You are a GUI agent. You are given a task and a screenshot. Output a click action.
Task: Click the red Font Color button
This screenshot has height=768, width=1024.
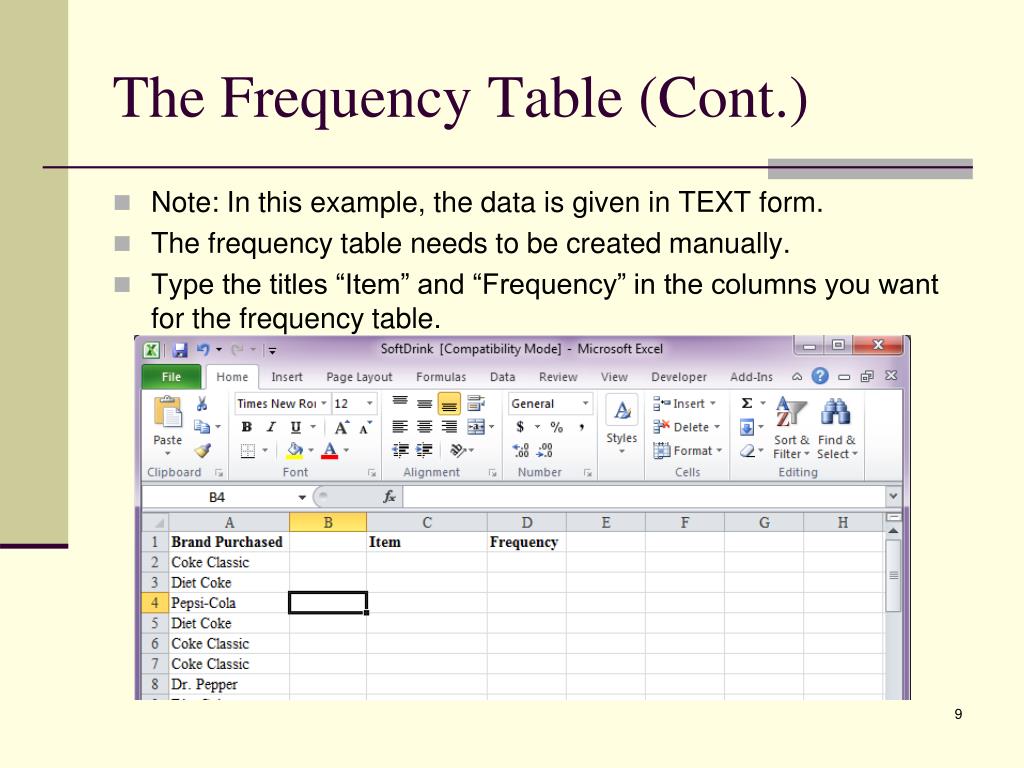point(330,451)
